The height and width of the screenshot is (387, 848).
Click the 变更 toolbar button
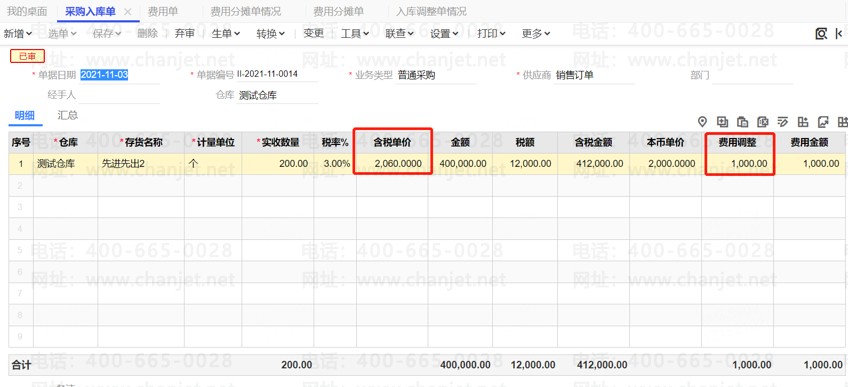tap(314, 34)
